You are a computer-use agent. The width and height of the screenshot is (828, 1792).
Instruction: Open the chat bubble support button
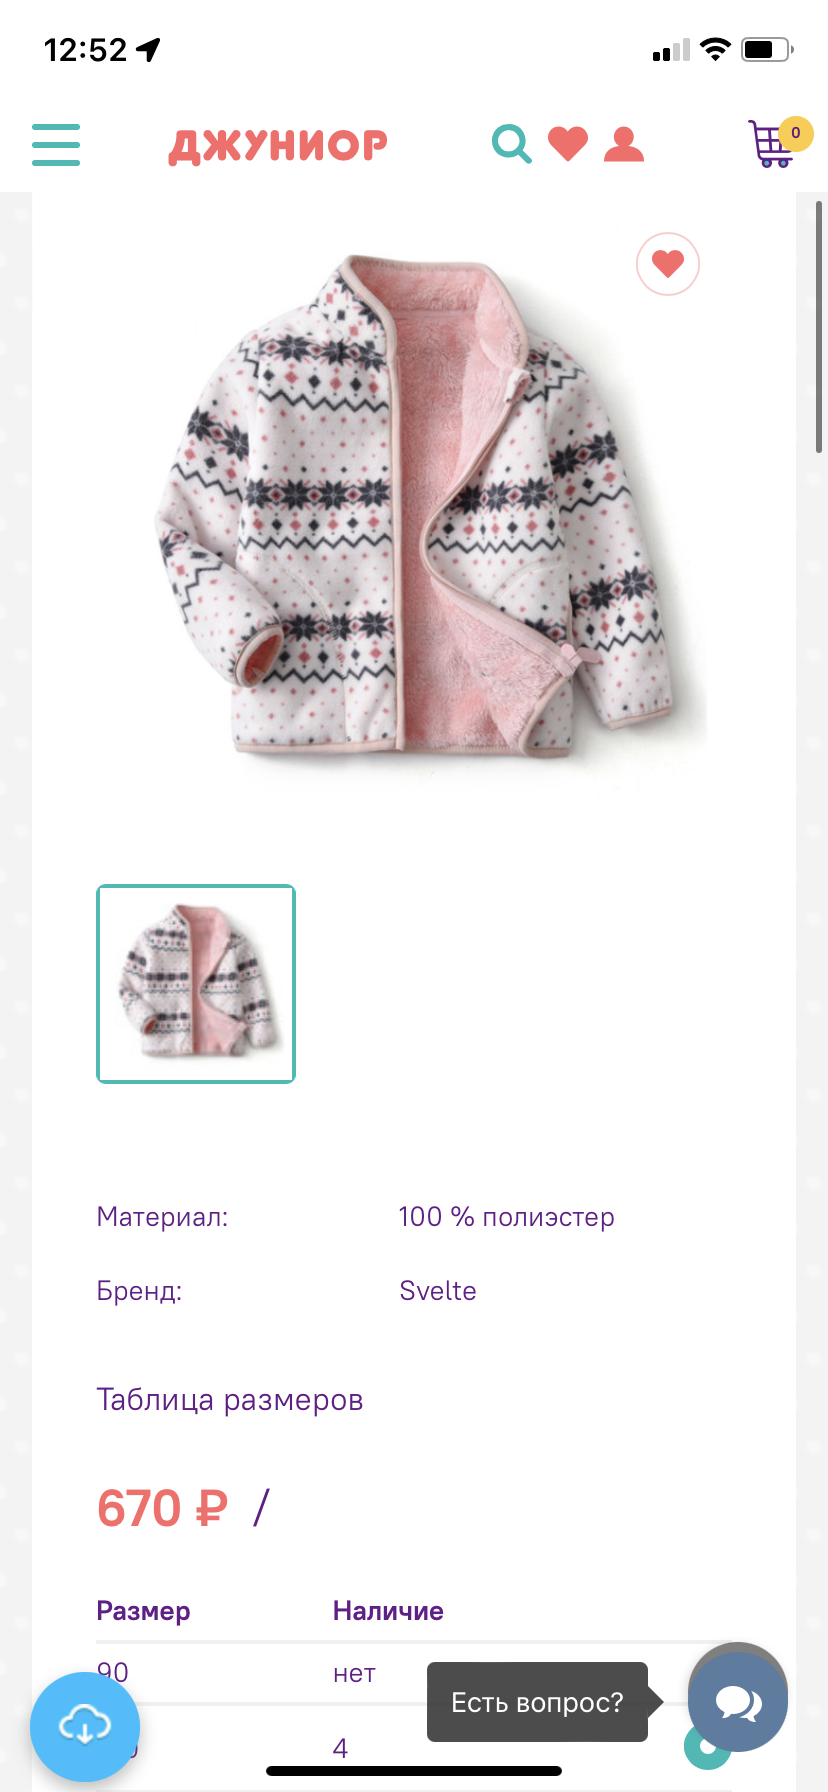pyautogui.click(x=738, y=1702)
